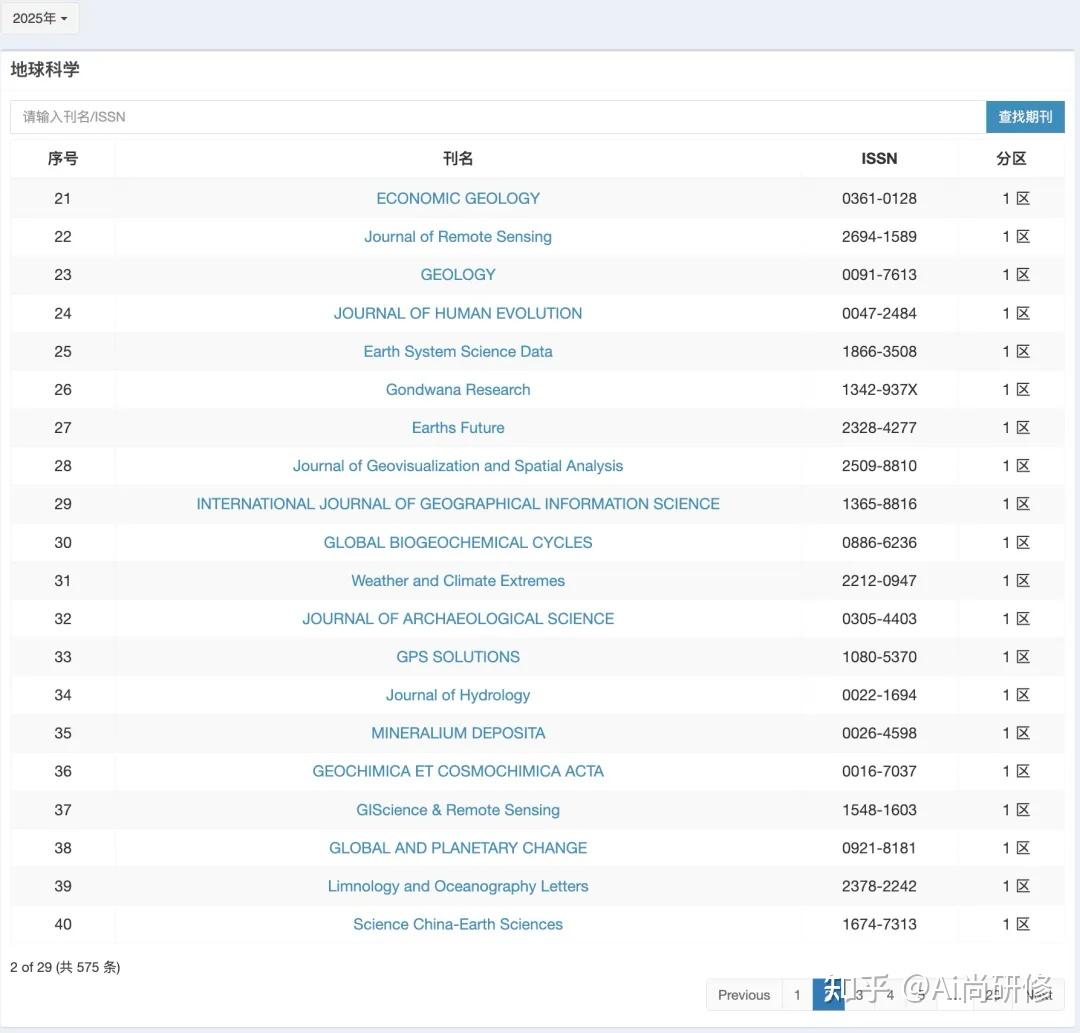
Task: Open the MINERALIUM DEPOSITA link
Action: click(458, 733)
